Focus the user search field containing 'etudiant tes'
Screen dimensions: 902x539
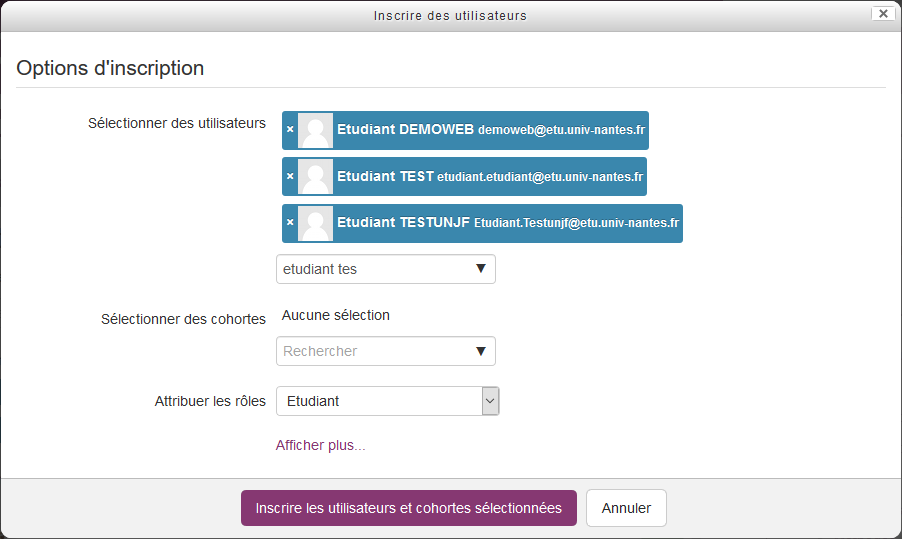click(x=370, y=269)
